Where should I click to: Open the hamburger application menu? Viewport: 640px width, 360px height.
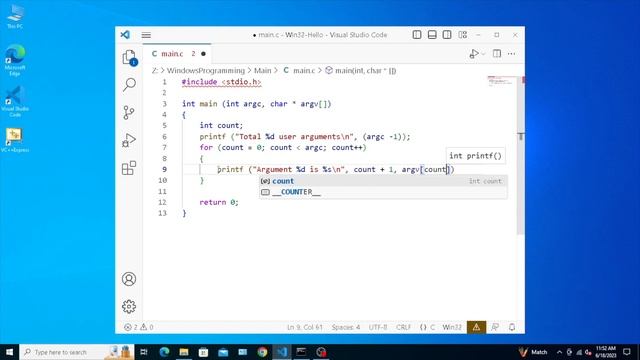tap(146, 35)
